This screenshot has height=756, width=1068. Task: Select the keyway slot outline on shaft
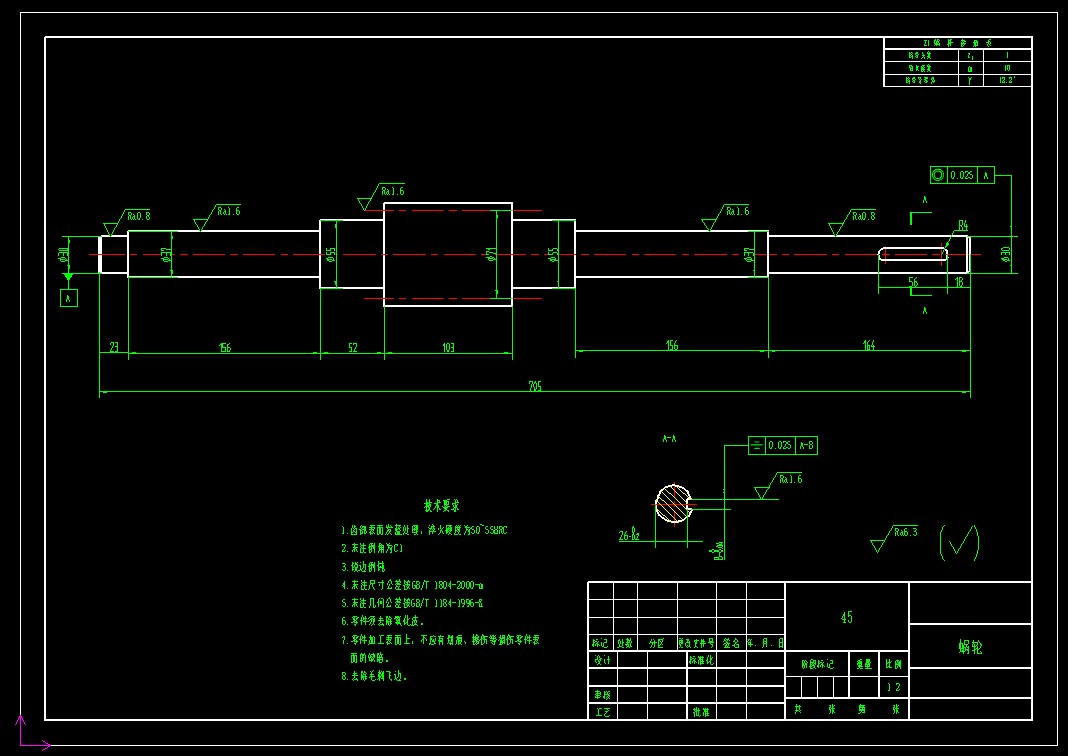913,255
